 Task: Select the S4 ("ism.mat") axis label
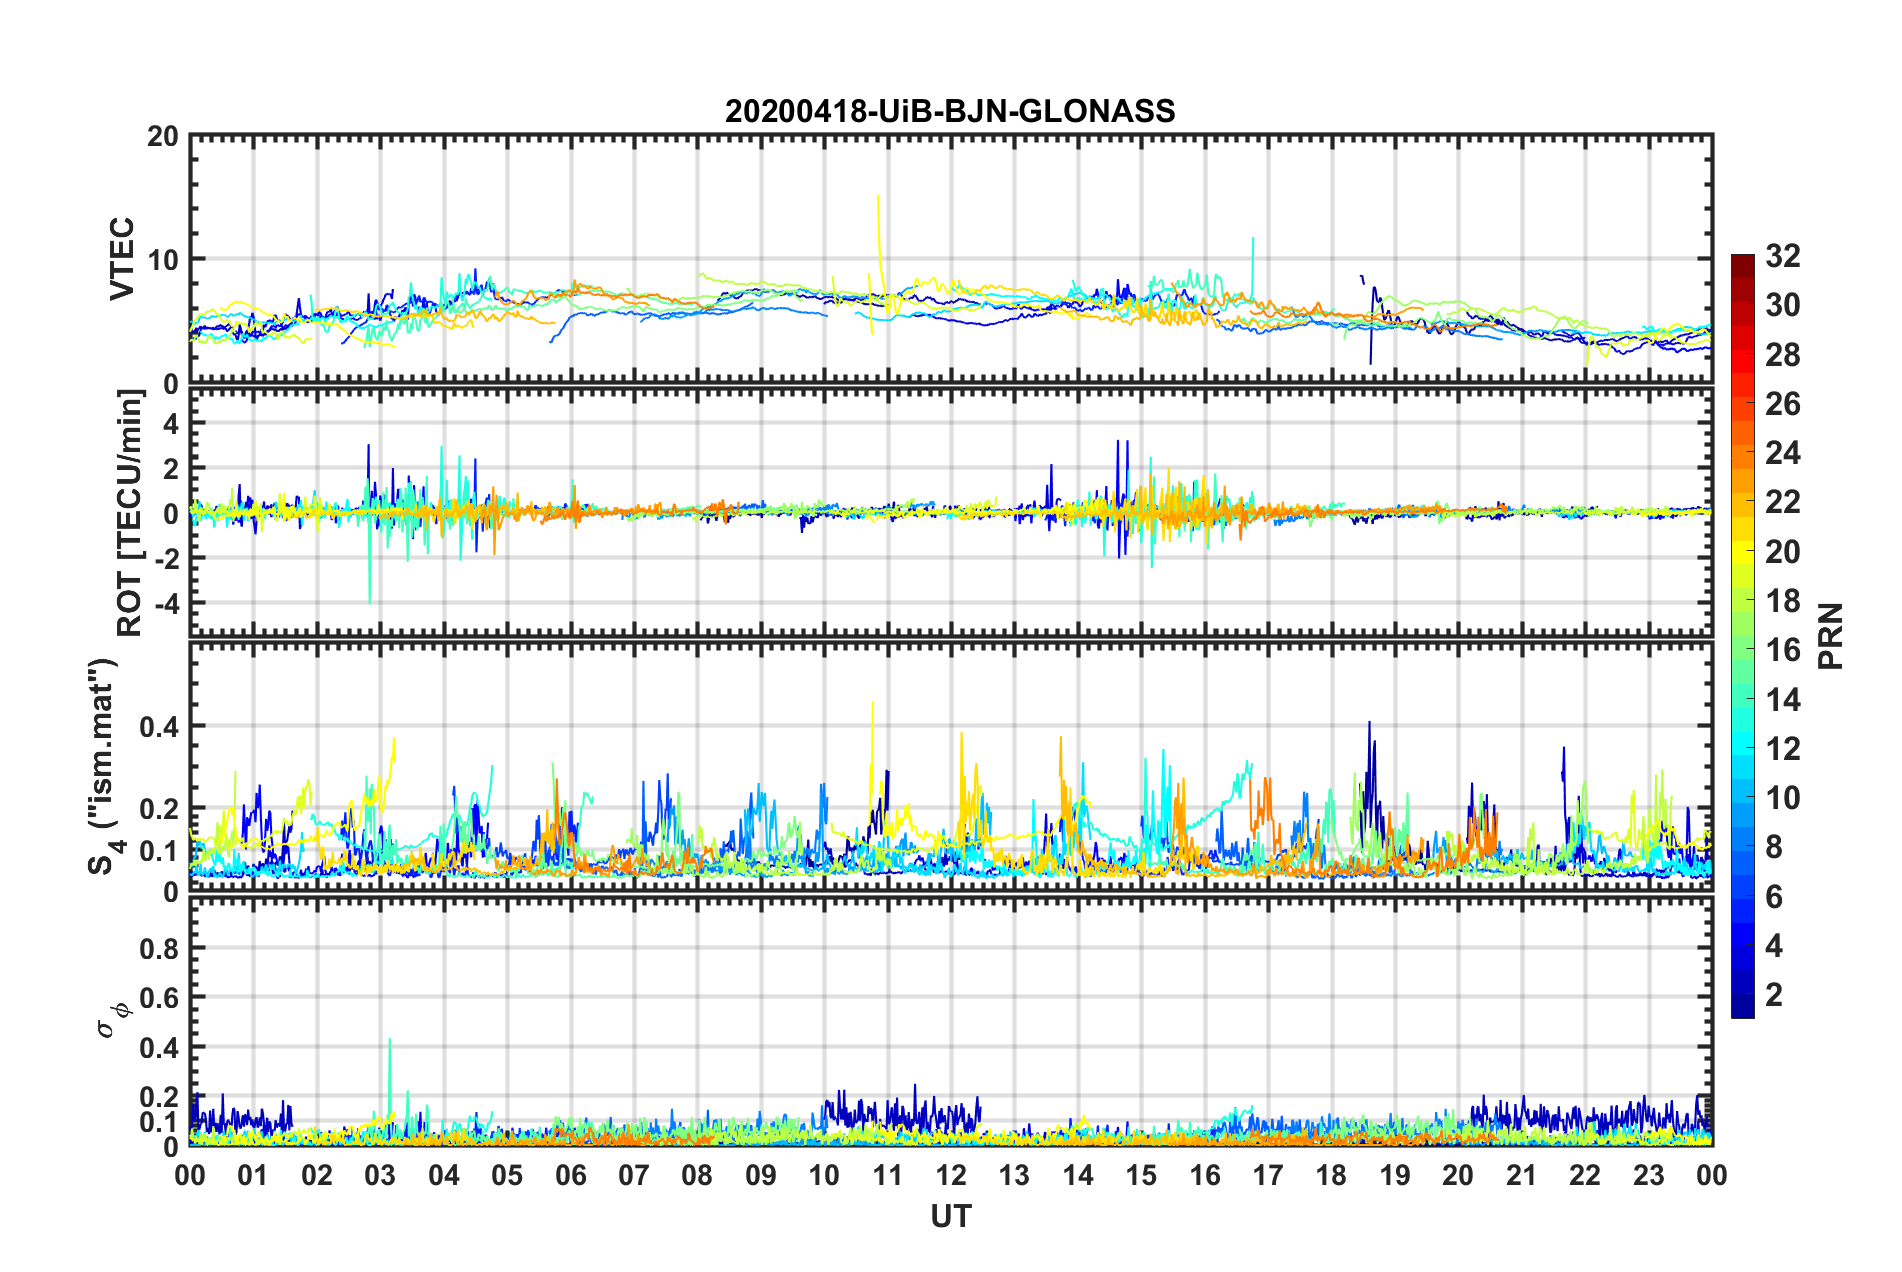(x=105, y=766)
